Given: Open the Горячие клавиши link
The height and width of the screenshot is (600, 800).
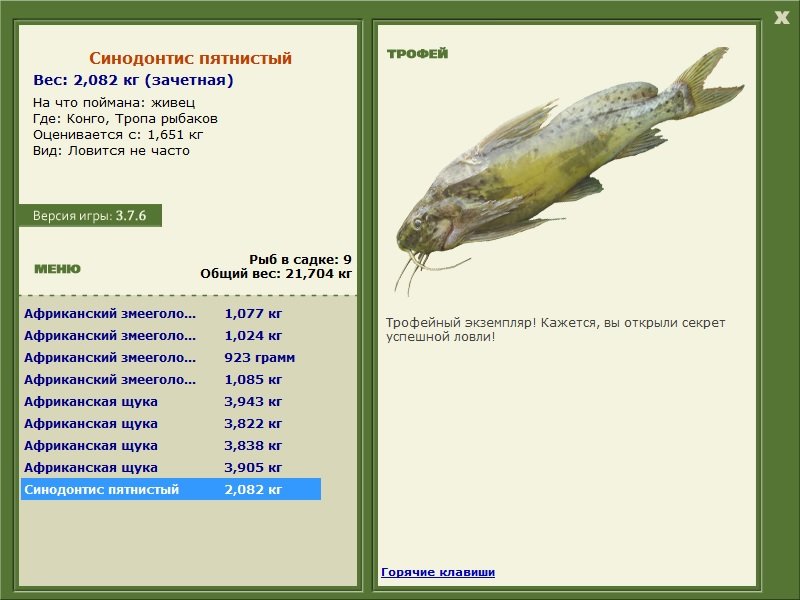Looking at the screenshot, I should coord(438,572).
